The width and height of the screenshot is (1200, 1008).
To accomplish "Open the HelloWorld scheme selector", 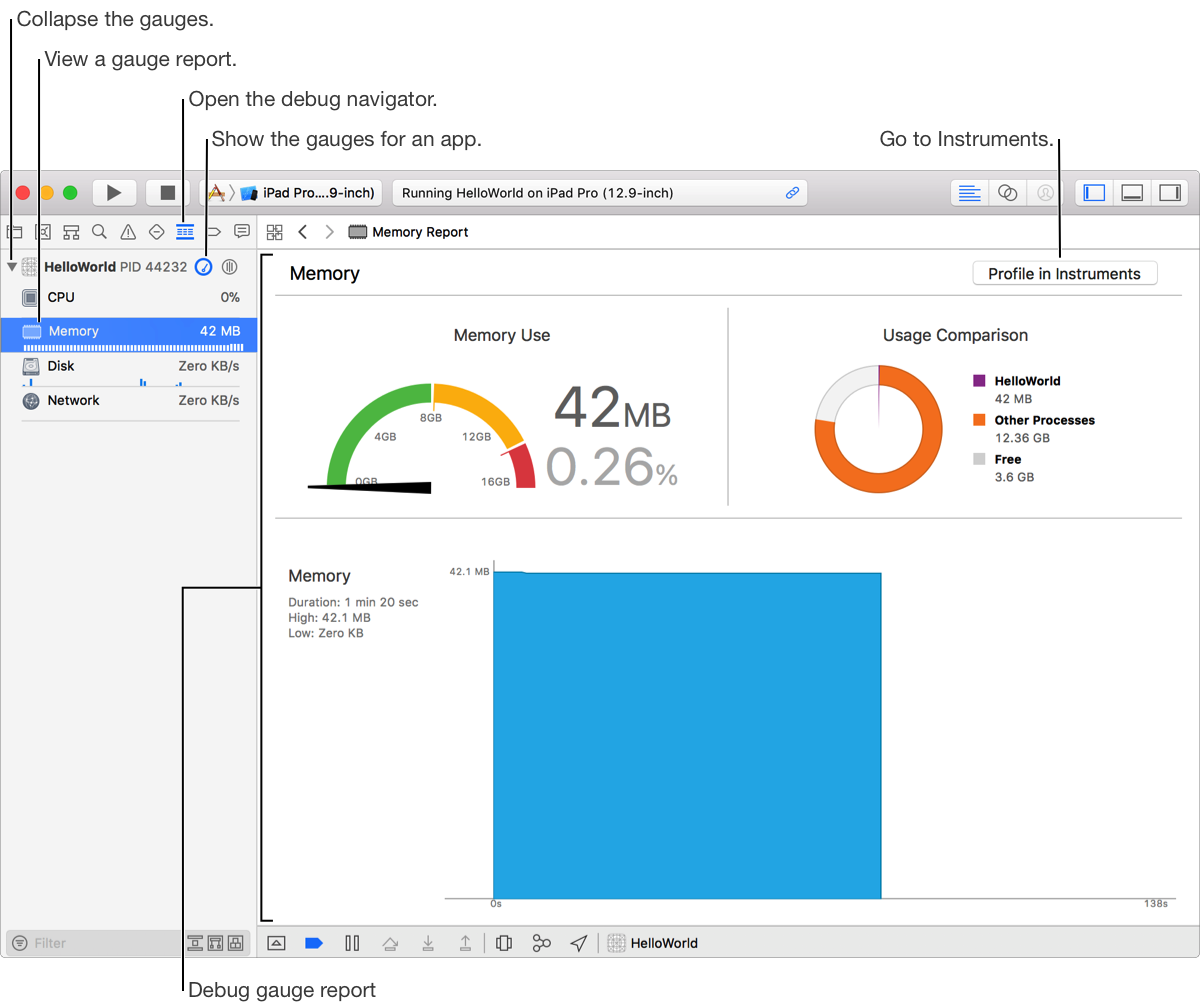I will (216, 192).
